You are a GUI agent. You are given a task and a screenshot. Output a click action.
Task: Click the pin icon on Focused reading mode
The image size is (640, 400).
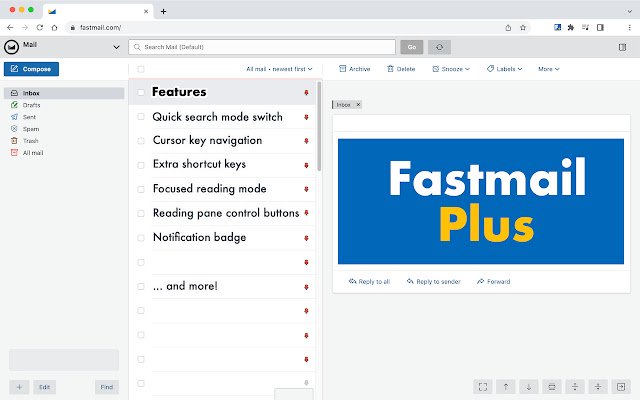click(306, 189)
